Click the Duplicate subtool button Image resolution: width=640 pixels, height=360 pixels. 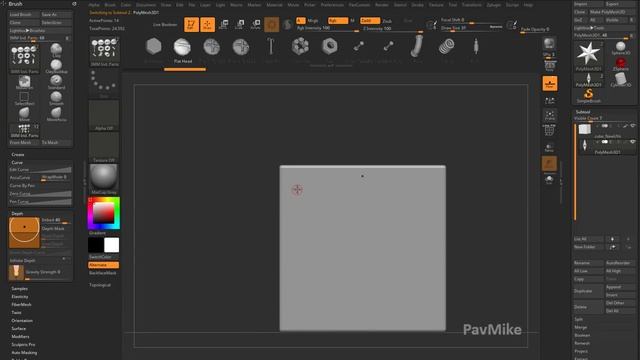coord(588,291)
